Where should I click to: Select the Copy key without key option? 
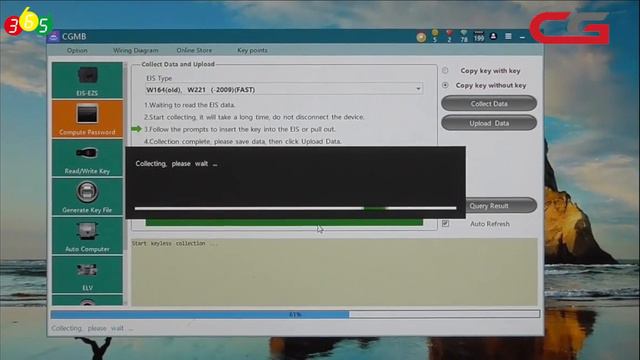(x=445, y=85)
